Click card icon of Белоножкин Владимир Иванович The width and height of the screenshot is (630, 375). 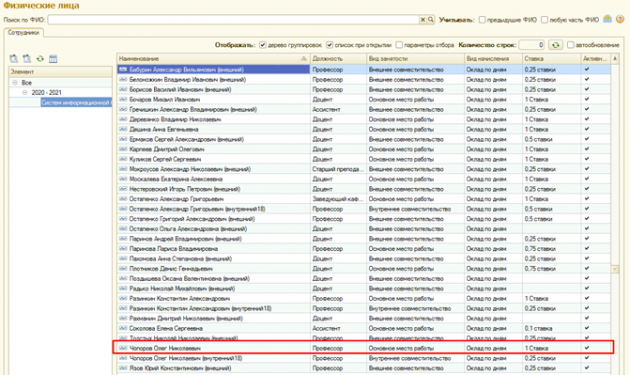click(123, 80)
